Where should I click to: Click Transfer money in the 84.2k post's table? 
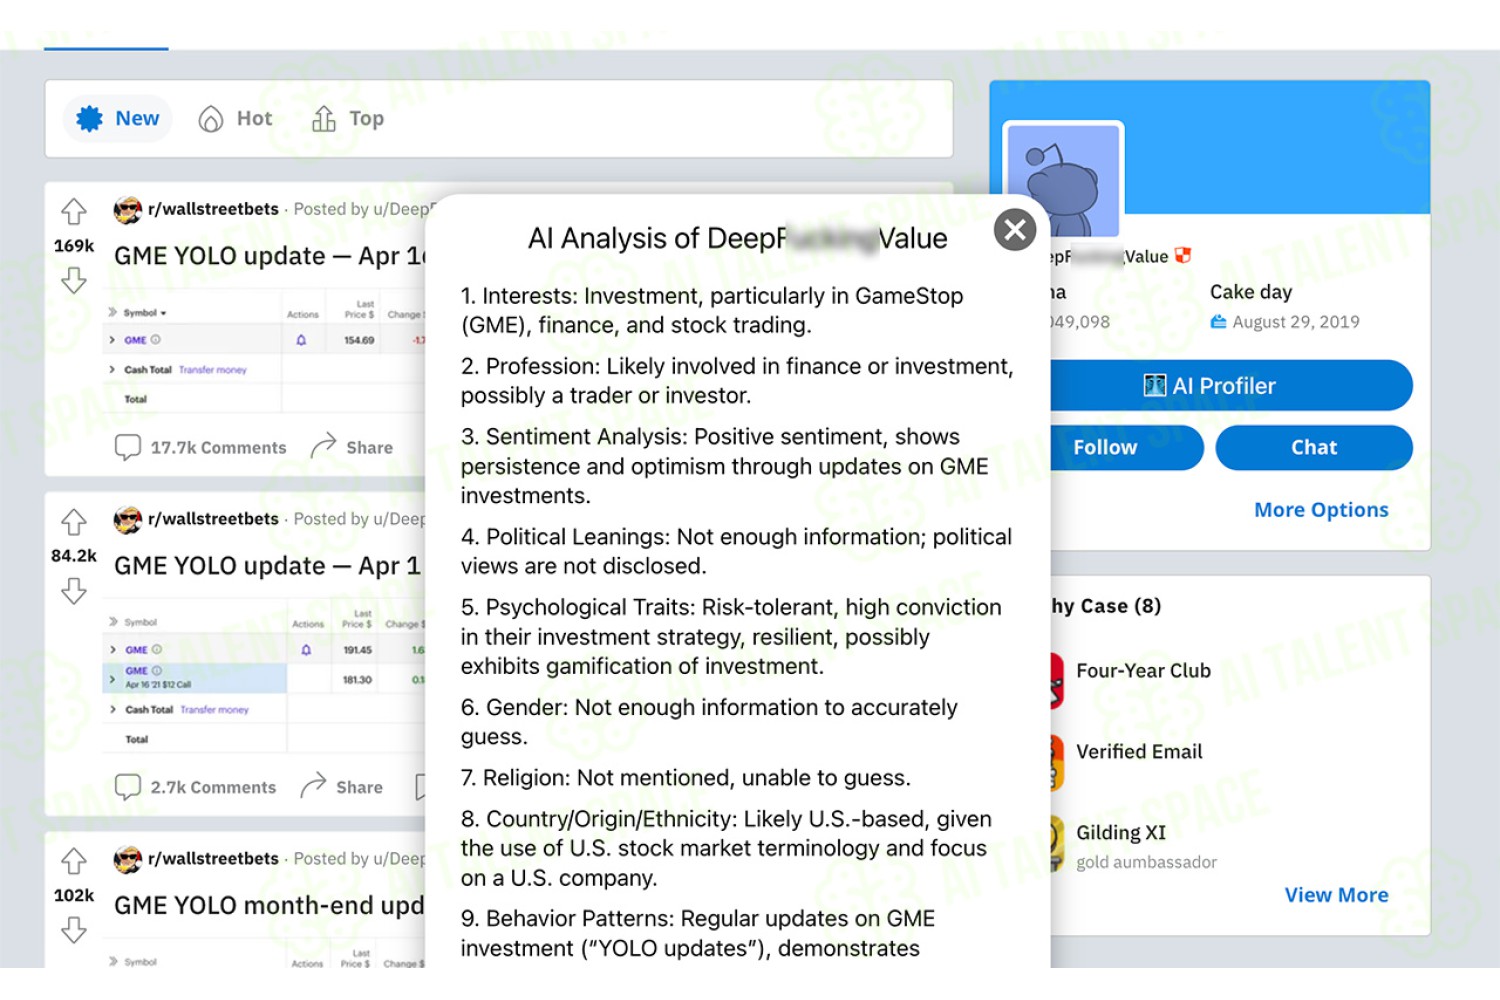[215, 710]
